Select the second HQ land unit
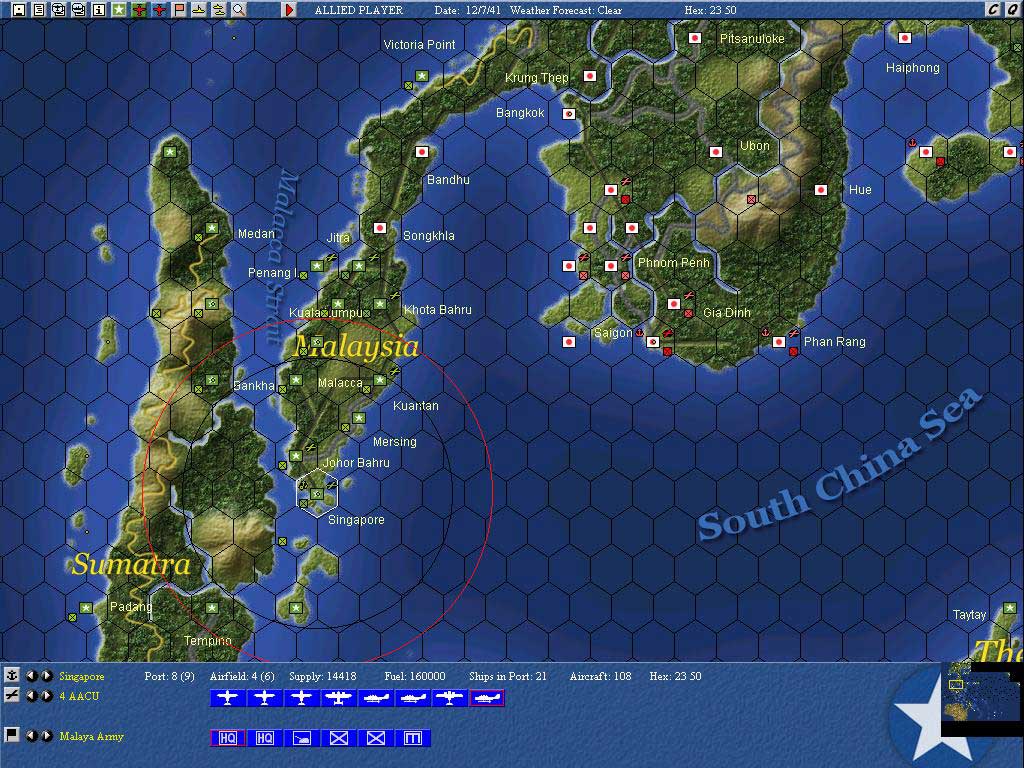Screen dimensions: 1024x768 (x=264, y=738)
